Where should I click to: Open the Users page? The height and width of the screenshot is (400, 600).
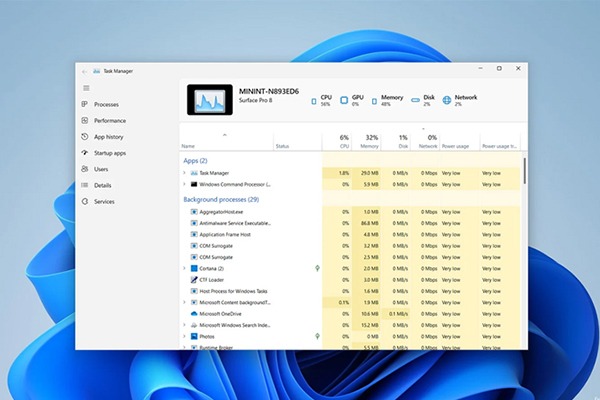(101, 169)
